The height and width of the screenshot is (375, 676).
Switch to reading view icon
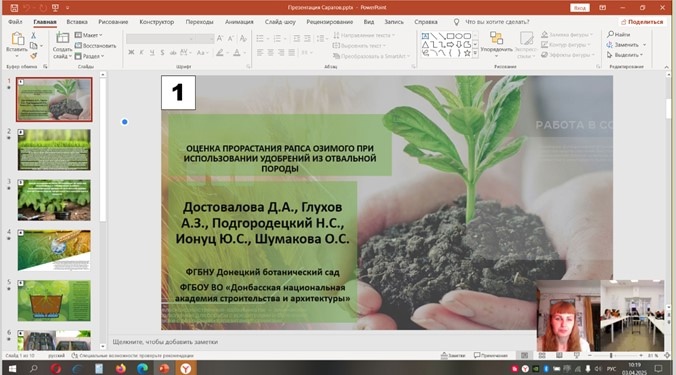click(x=559, y=356)
